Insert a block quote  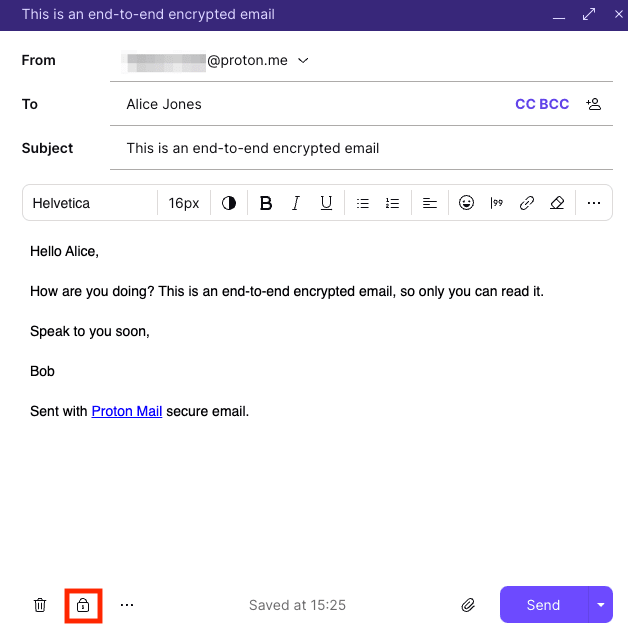click(x=497, y=203)
